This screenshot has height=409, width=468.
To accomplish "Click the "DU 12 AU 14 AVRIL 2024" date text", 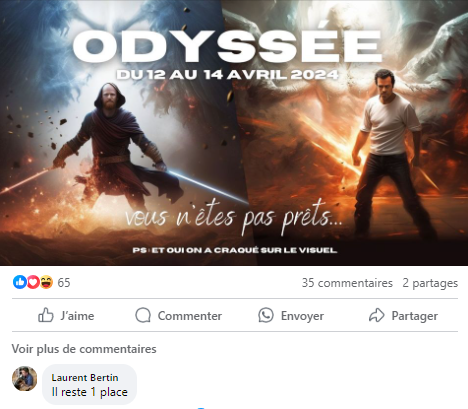I will 227,74.
